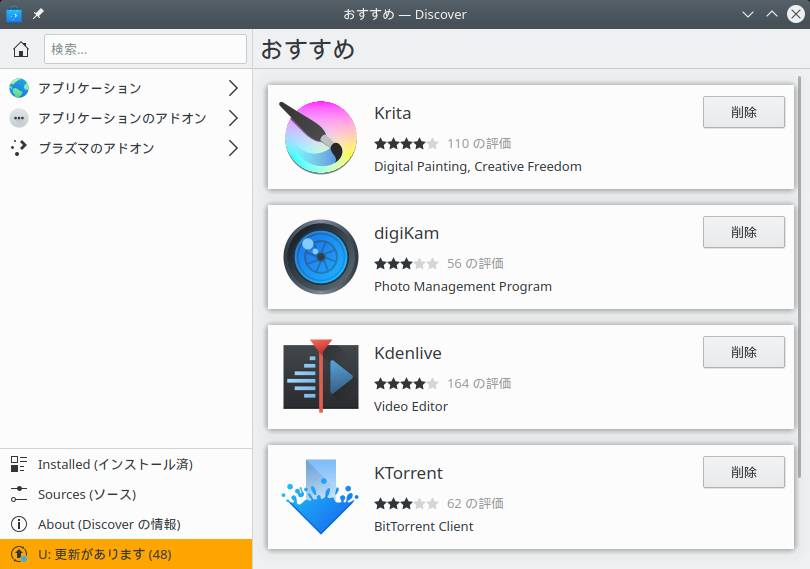Screen dimensions: 810x569
Task: Click the KTorrent app title
Action: [409, 473]
